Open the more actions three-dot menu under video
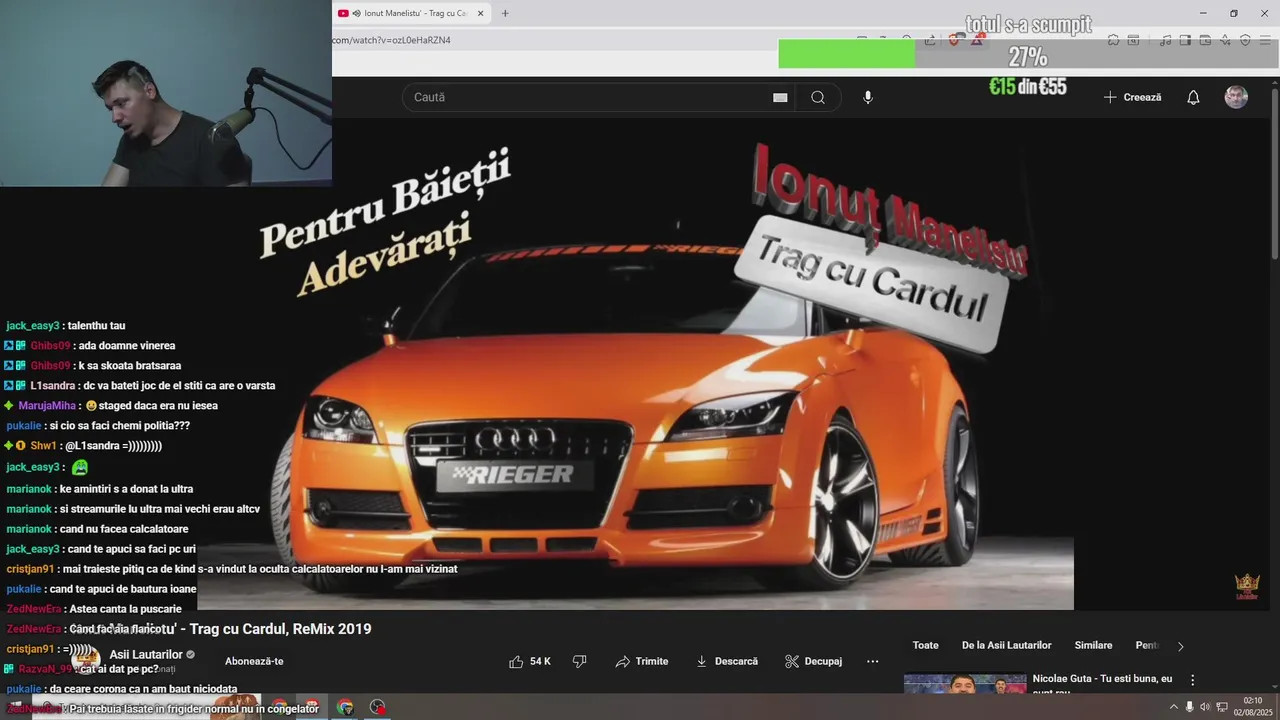The height and width of the screenshot is (720, 1280). pos(872,661)
